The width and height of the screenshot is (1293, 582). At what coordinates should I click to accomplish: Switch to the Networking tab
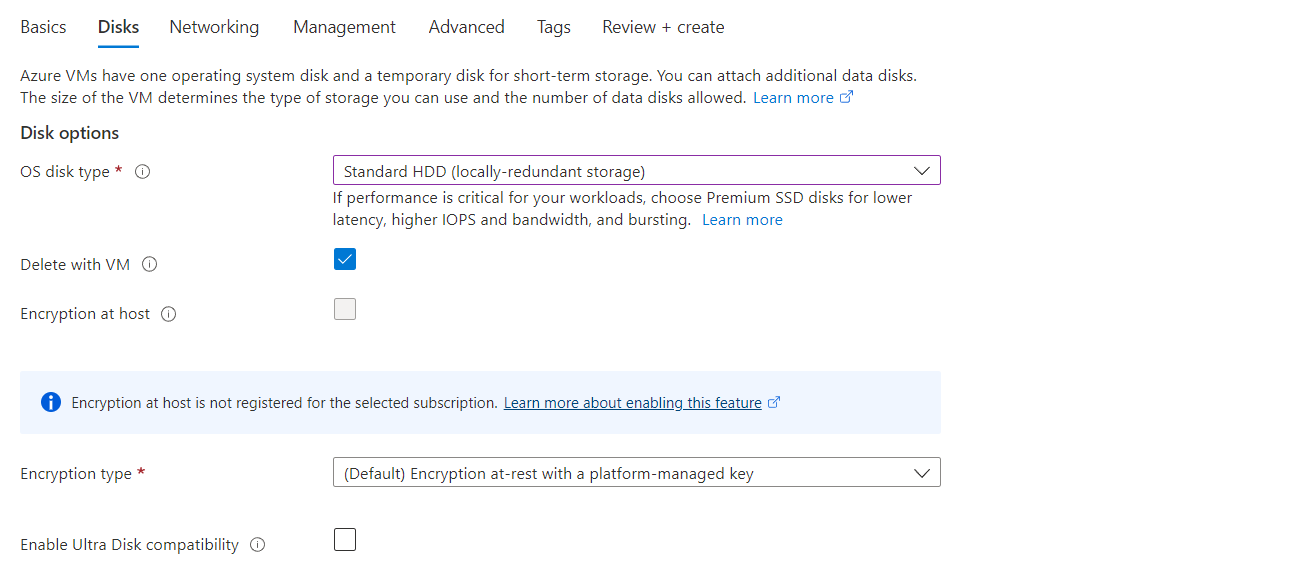214,27
